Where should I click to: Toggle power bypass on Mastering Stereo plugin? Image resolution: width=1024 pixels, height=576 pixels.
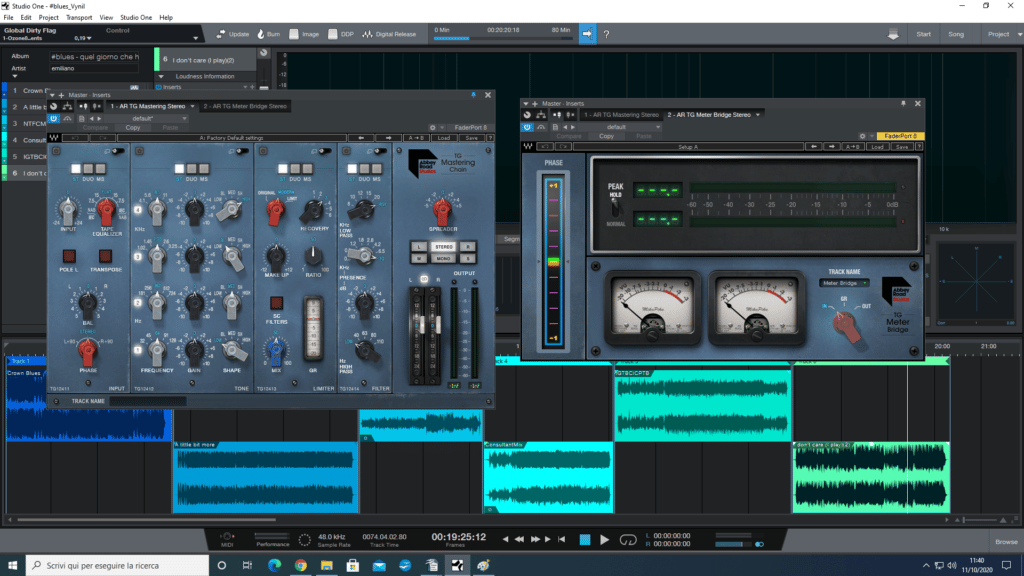tap(54, 118)
